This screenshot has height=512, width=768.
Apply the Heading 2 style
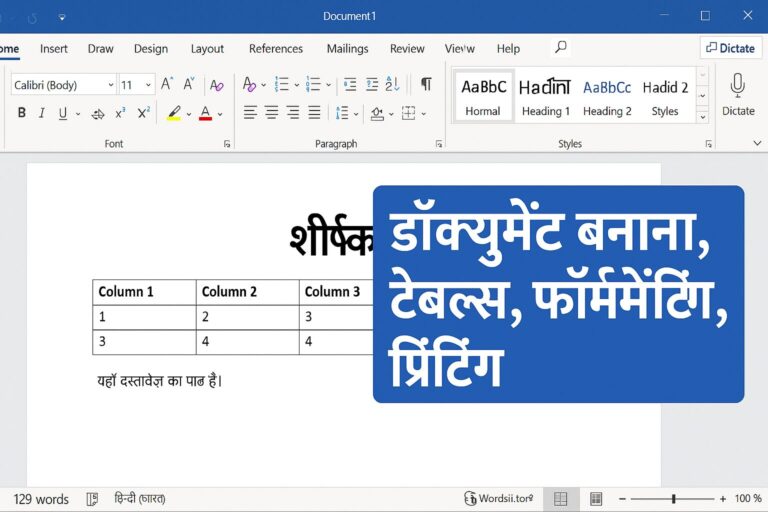pos(607,98)
